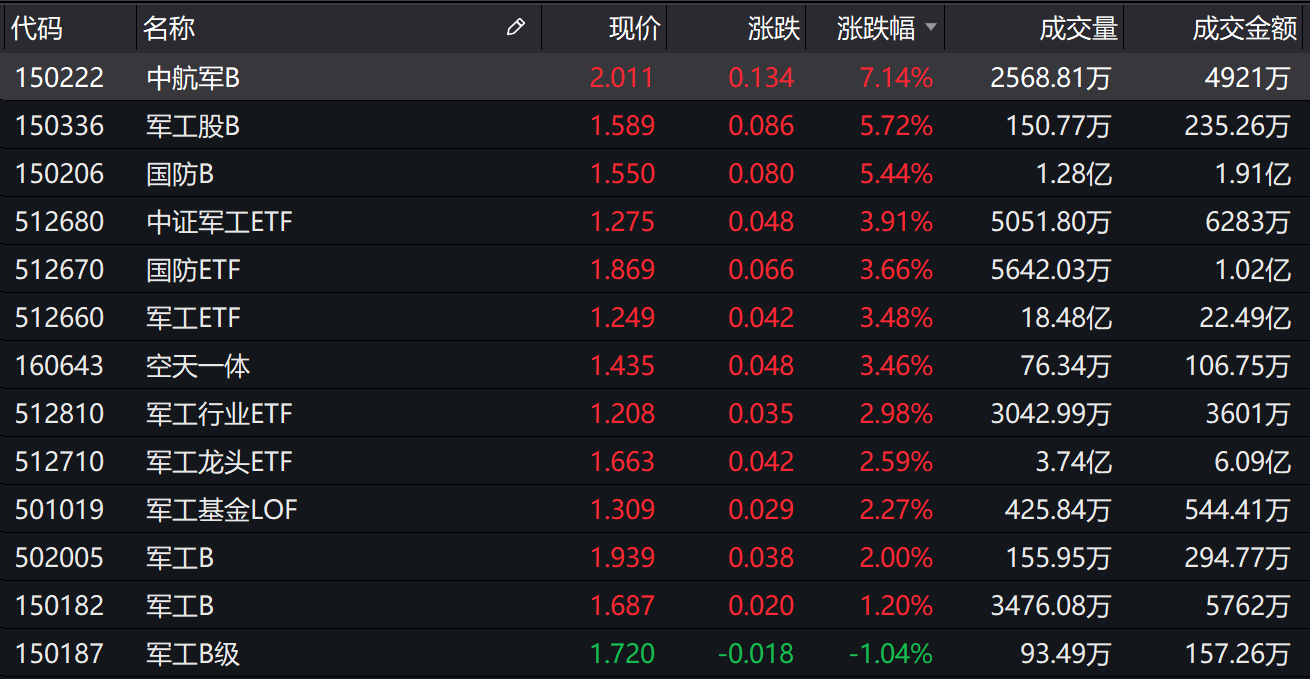Select code 512660 军工ETF
Screen dimensions: 1310x679
coord(60,318)
